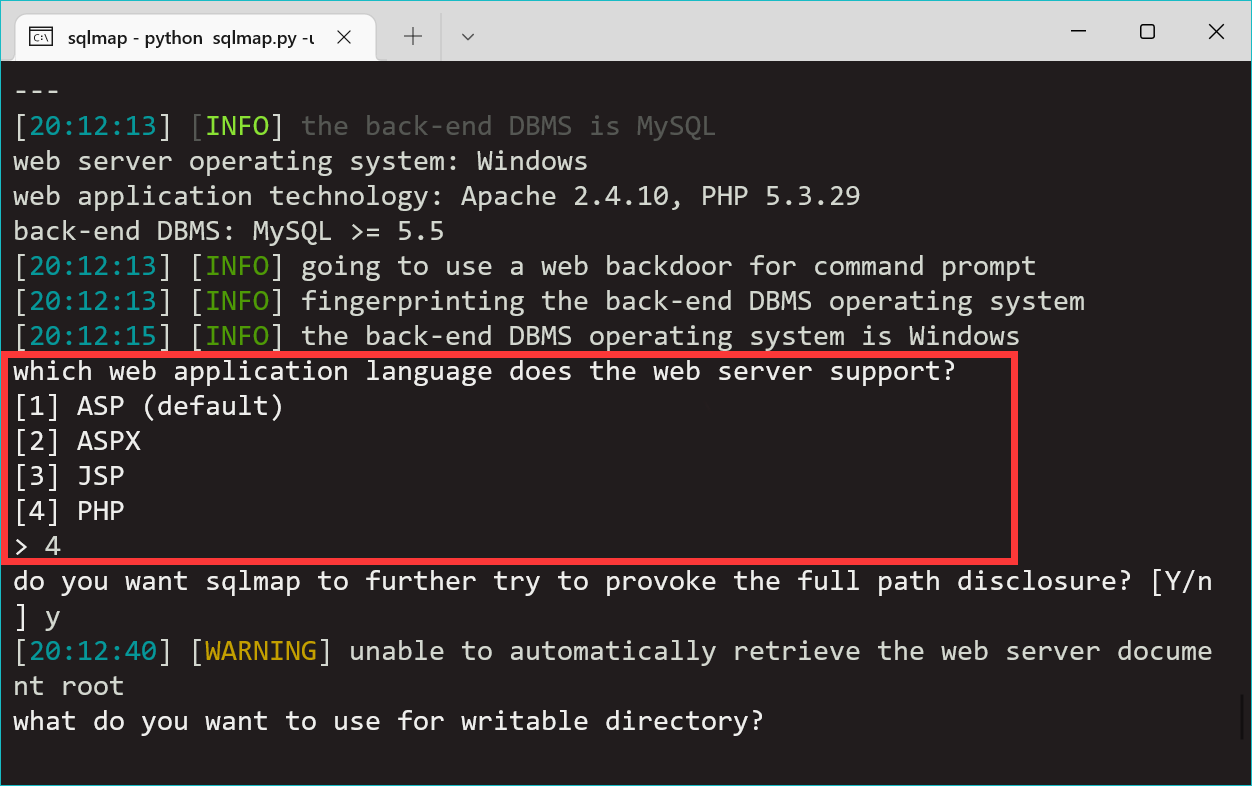Click 'Apache 2.4.10, PHP 5.3.29' text

660,196
